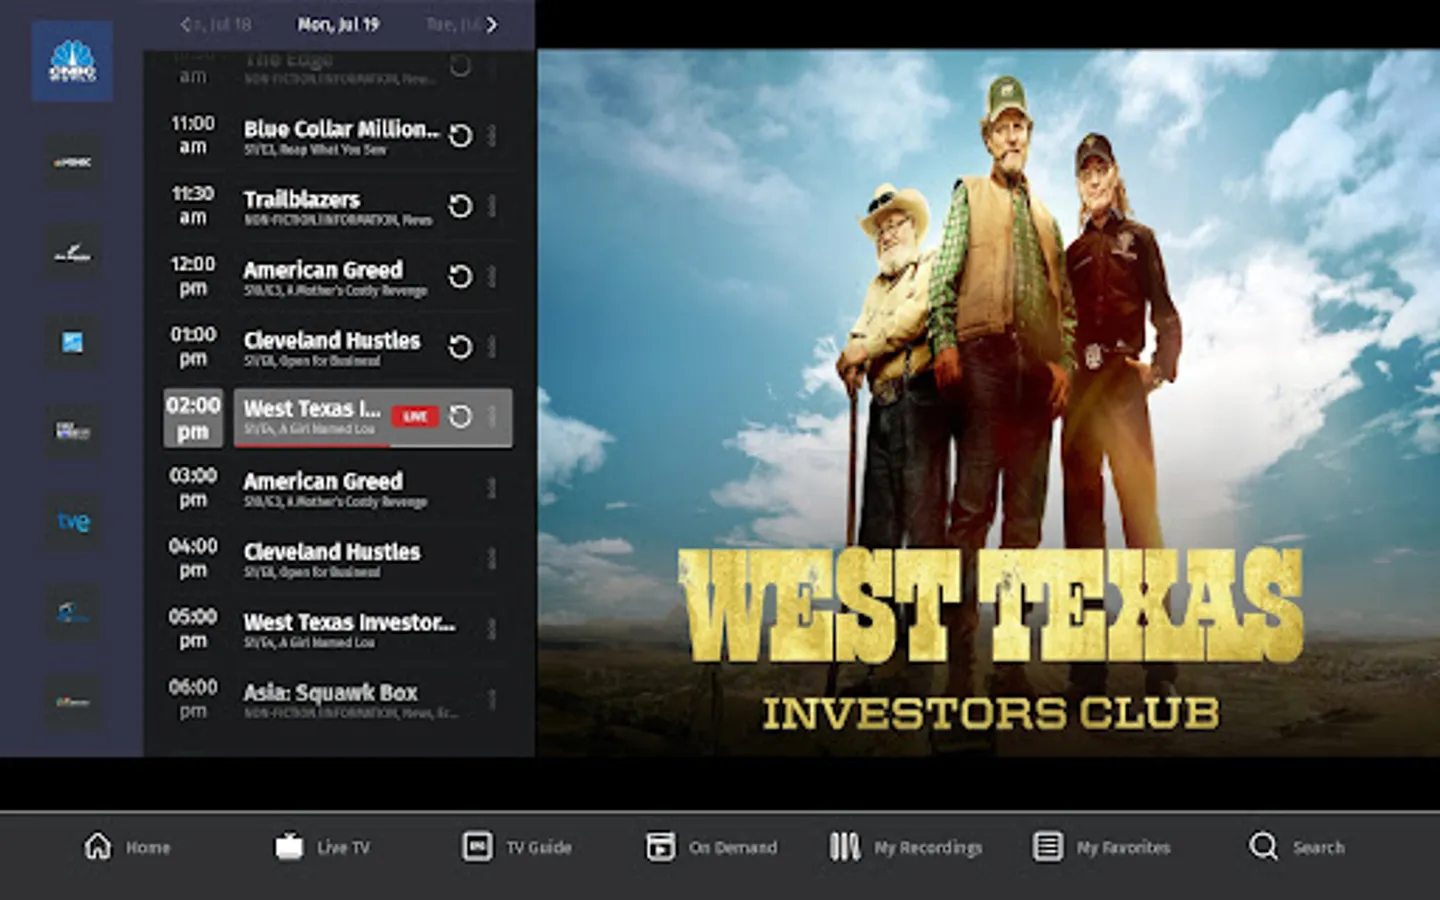
Task: Open more options for 12:00 pm American Greed
Action: coord(491,277)
